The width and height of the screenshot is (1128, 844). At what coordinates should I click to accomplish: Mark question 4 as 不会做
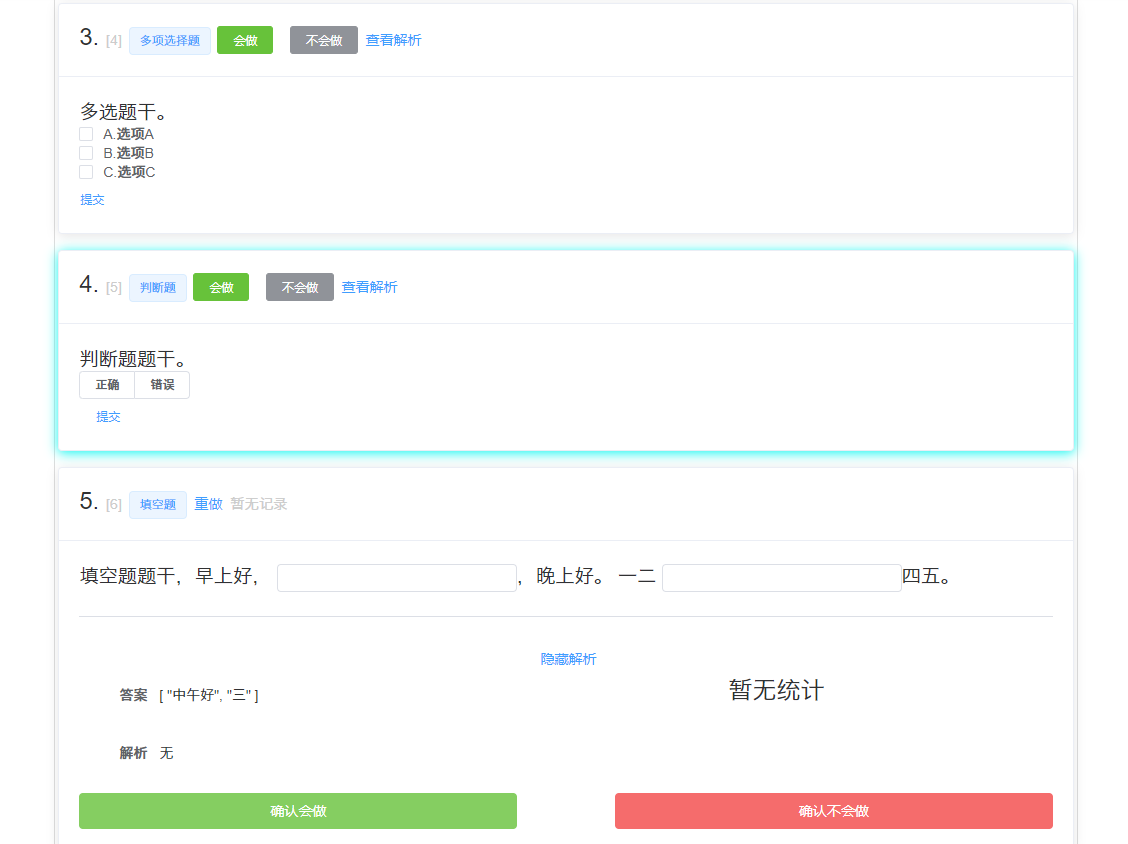pos(300,288)
